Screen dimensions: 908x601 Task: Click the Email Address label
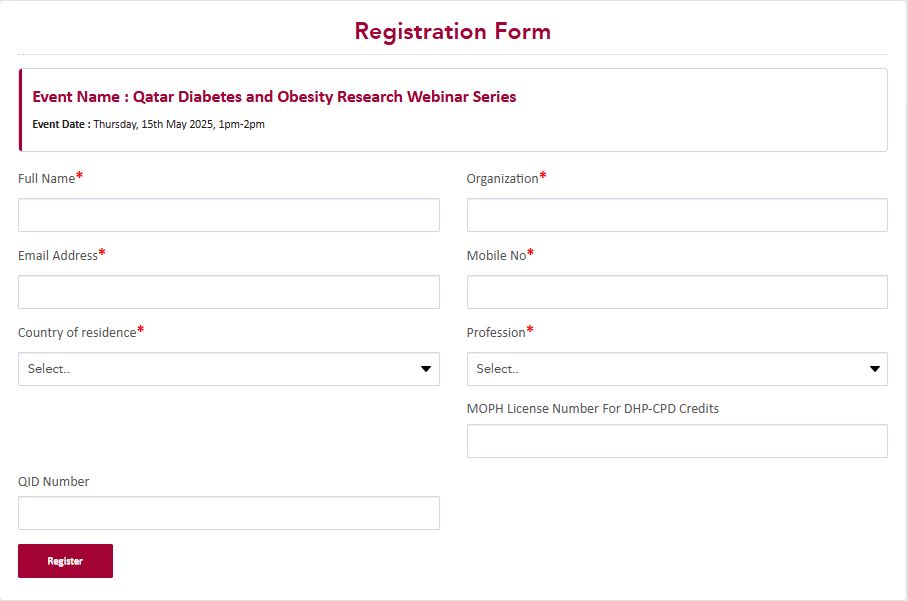click(x=58, y=256)
